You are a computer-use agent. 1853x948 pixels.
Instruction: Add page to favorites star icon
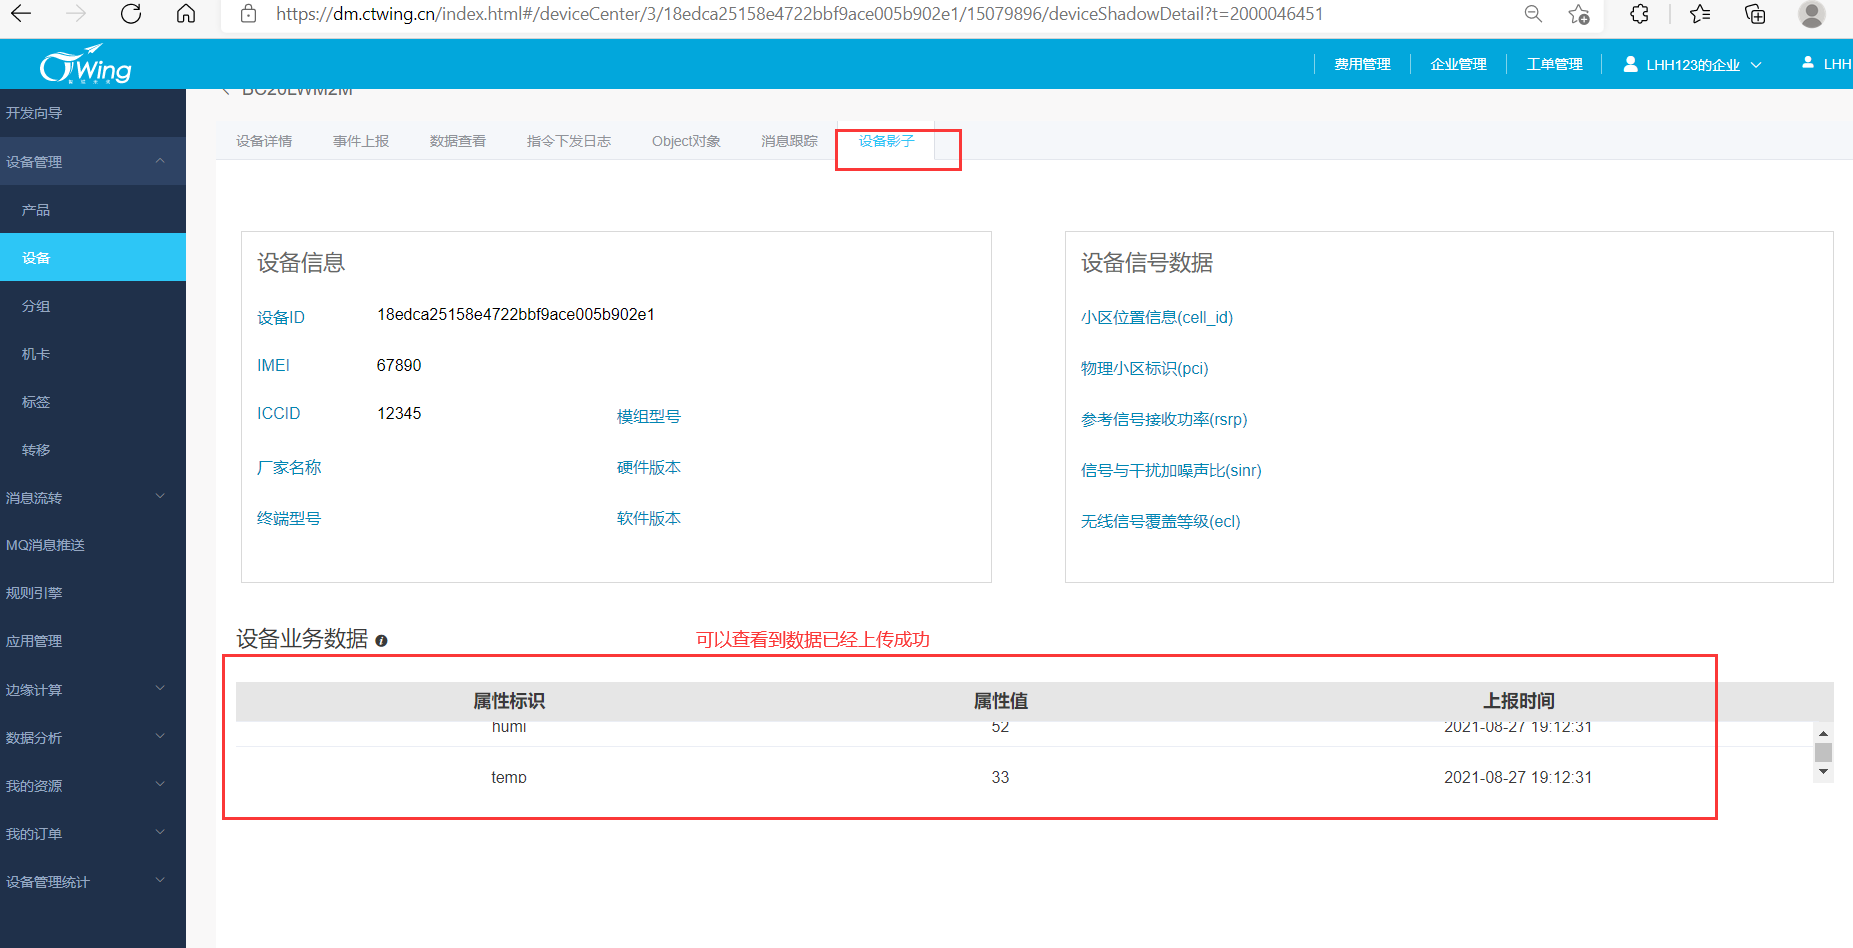(1579, 14)
